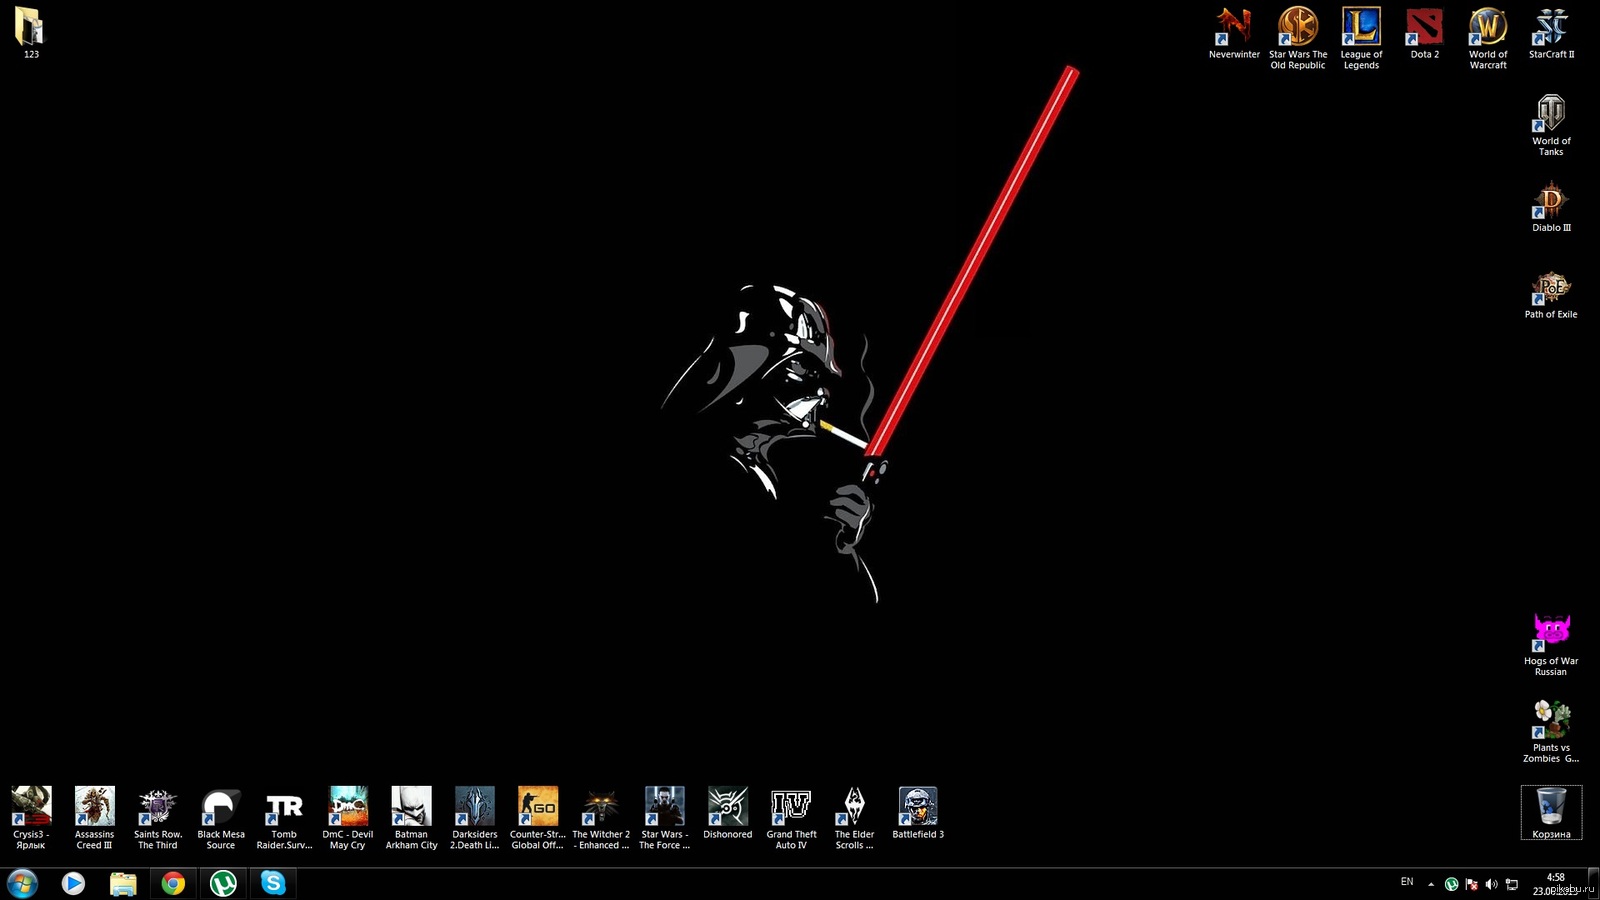
Task: Select the folder named 123
Action: (x=30, y=28)
